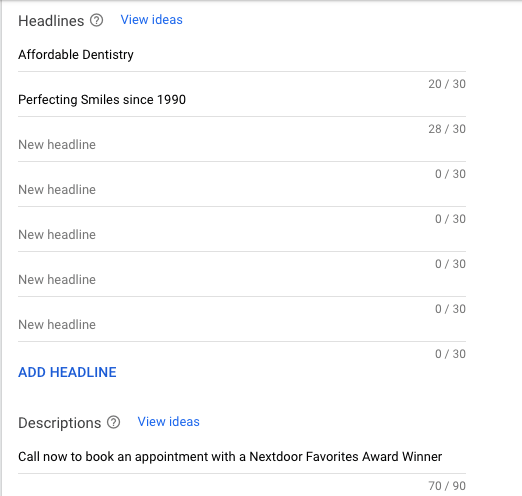The width and height of the screenshot is (522, 496).
Task: Click the 20 / 30 character counter
Action: [447, 84]
